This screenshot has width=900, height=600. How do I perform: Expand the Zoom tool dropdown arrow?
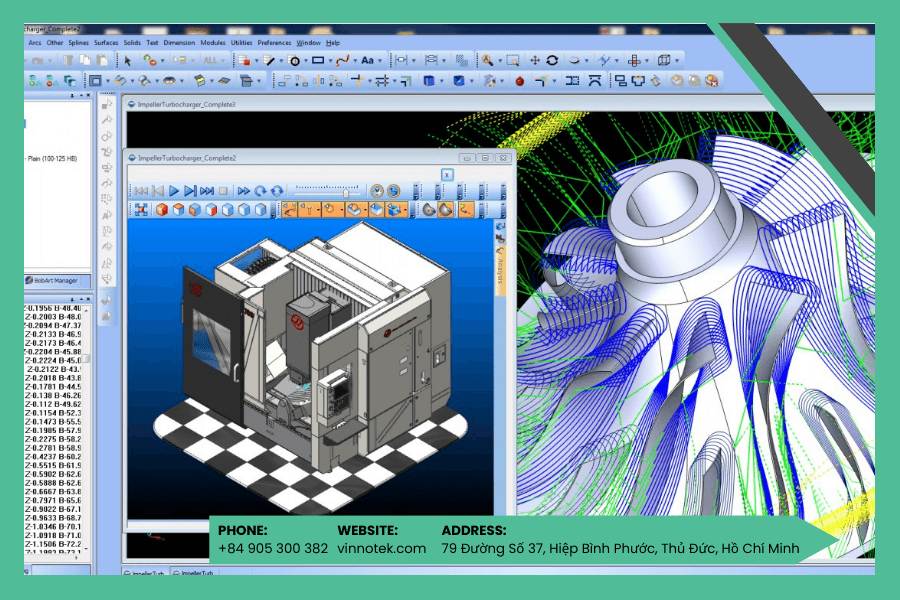point(499,61)
